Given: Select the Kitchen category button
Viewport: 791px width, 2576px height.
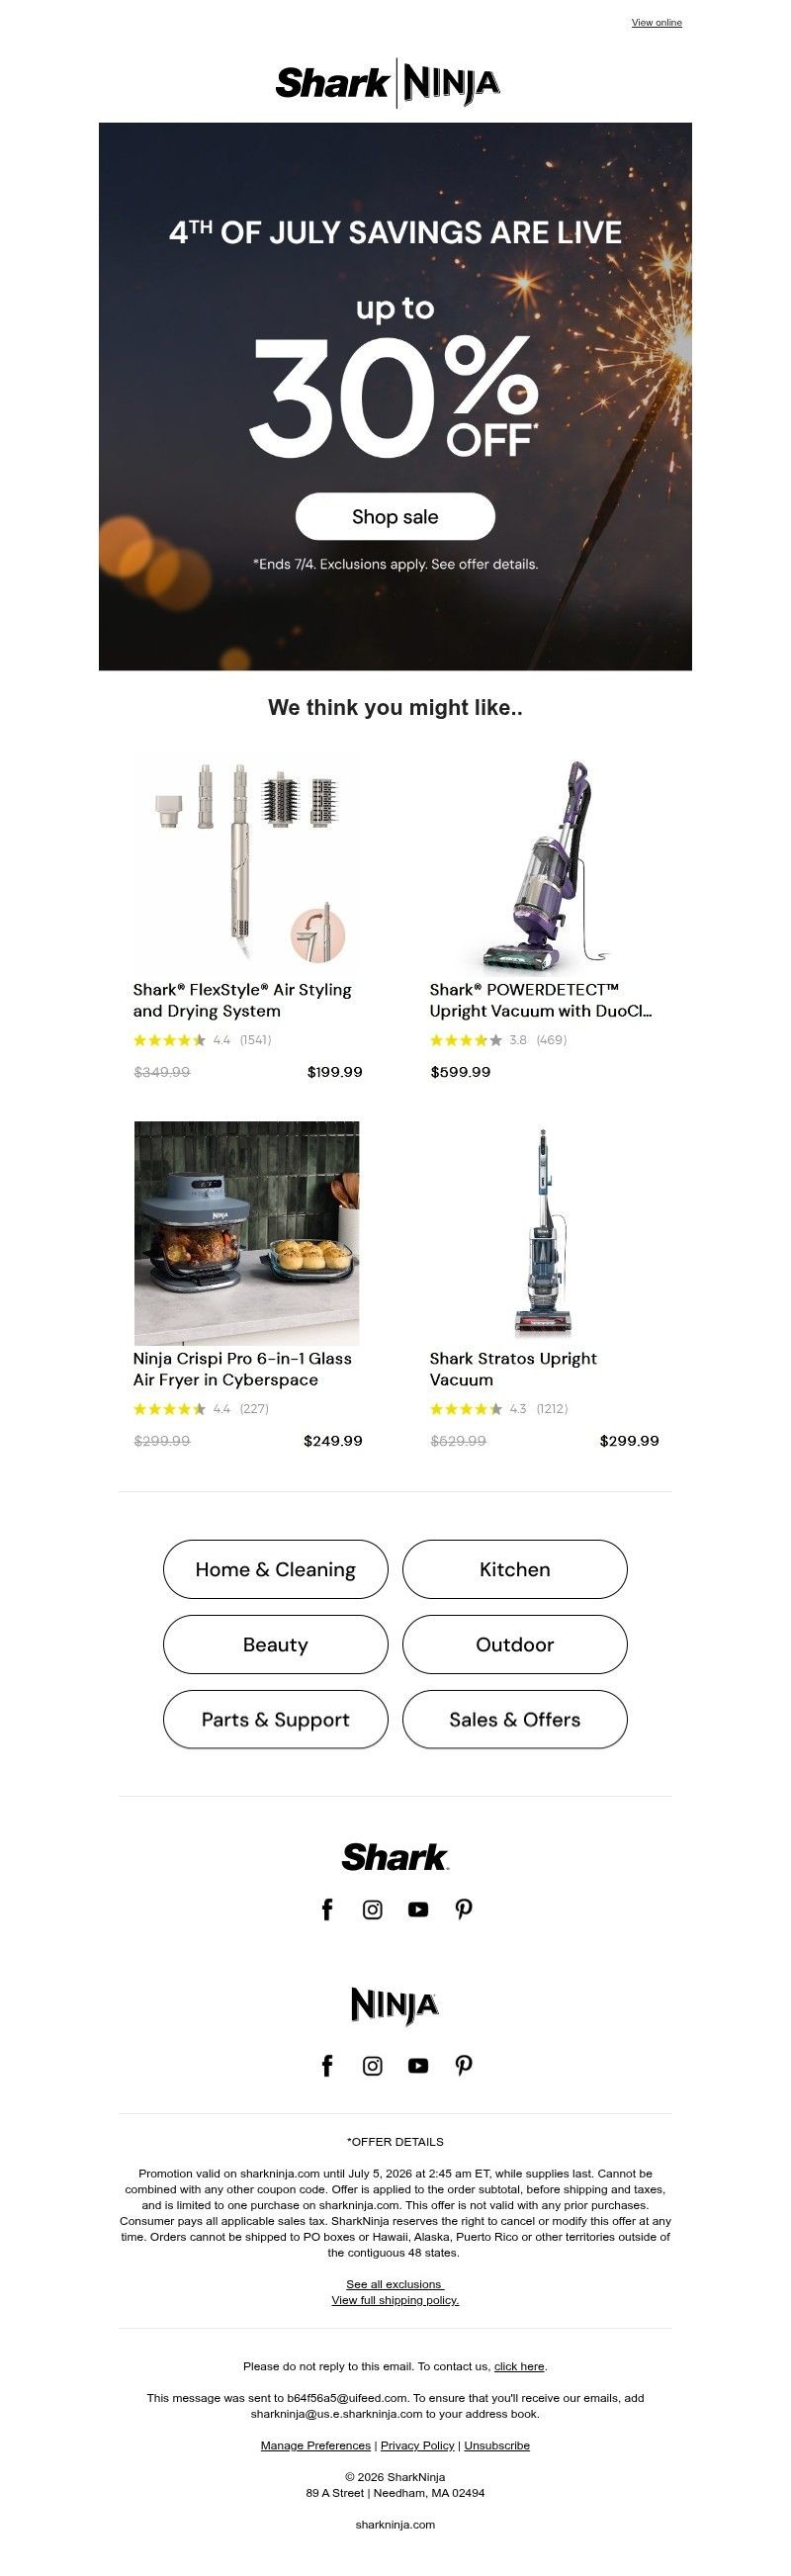Looking at the screenshot, I should pos(514,1569).
